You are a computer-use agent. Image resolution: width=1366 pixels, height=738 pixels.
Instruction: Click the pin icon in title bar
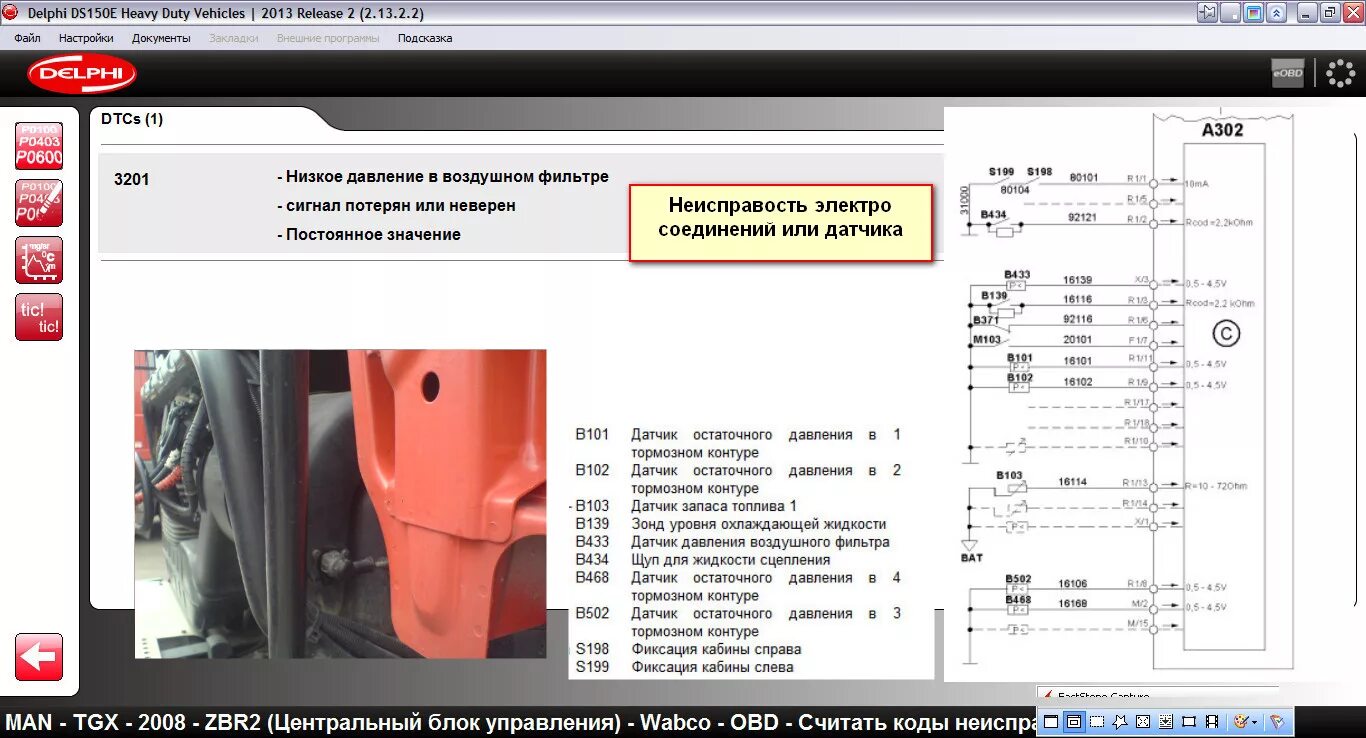point(1208,13)
